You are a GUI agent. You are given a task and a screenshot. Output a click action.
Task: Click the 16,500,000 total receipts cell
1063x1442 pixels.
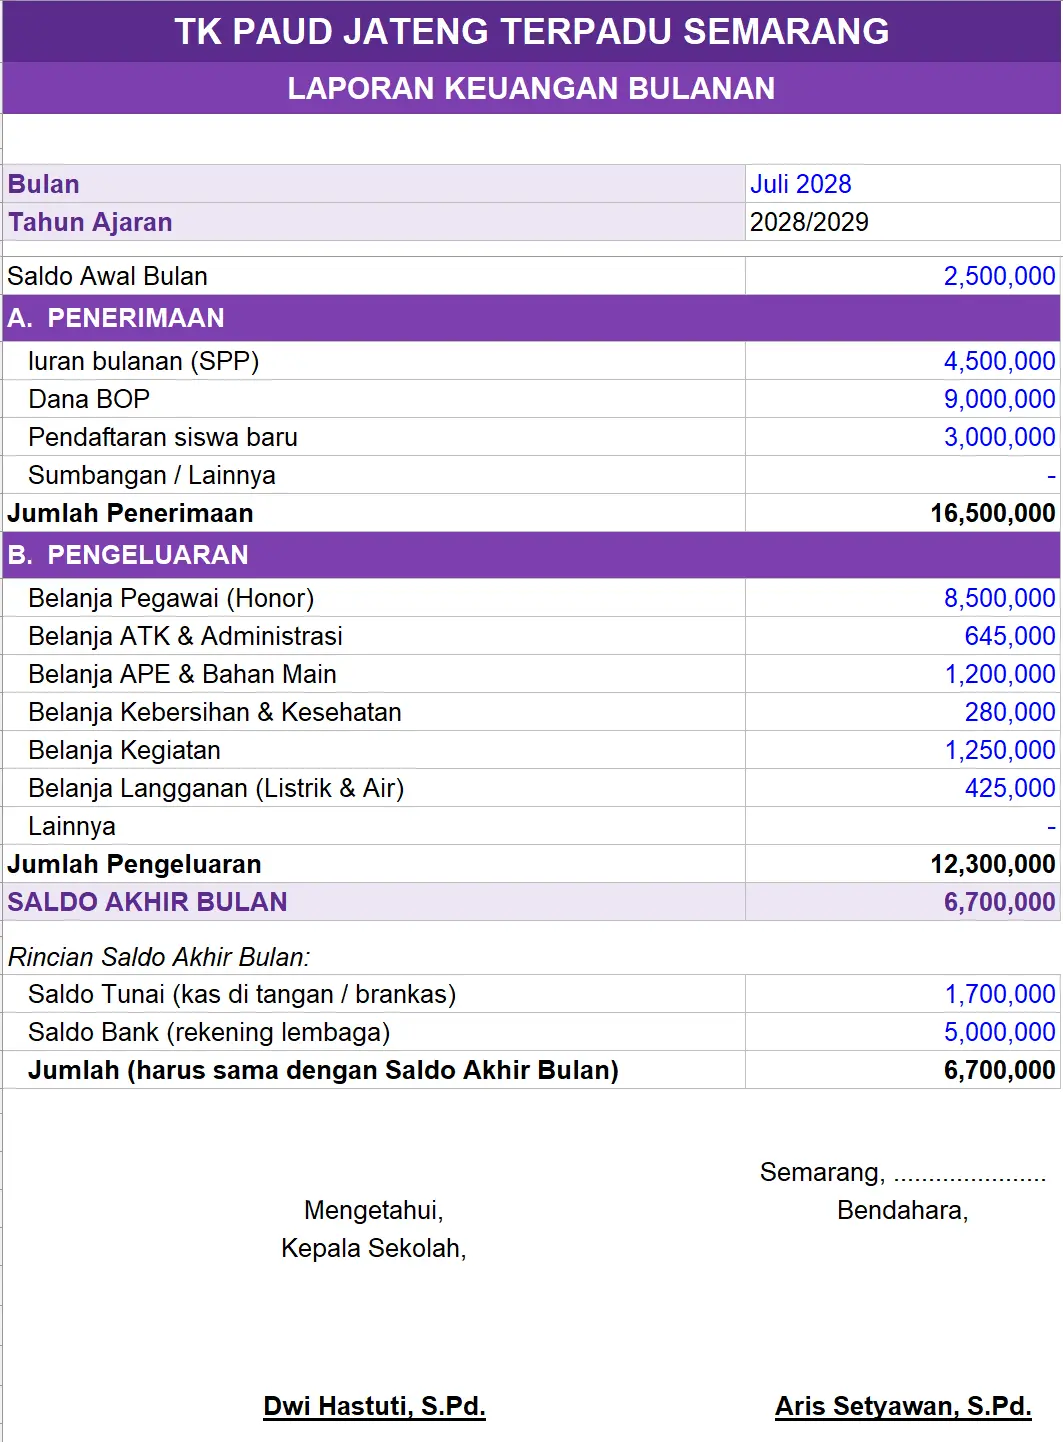pos(903,513)
